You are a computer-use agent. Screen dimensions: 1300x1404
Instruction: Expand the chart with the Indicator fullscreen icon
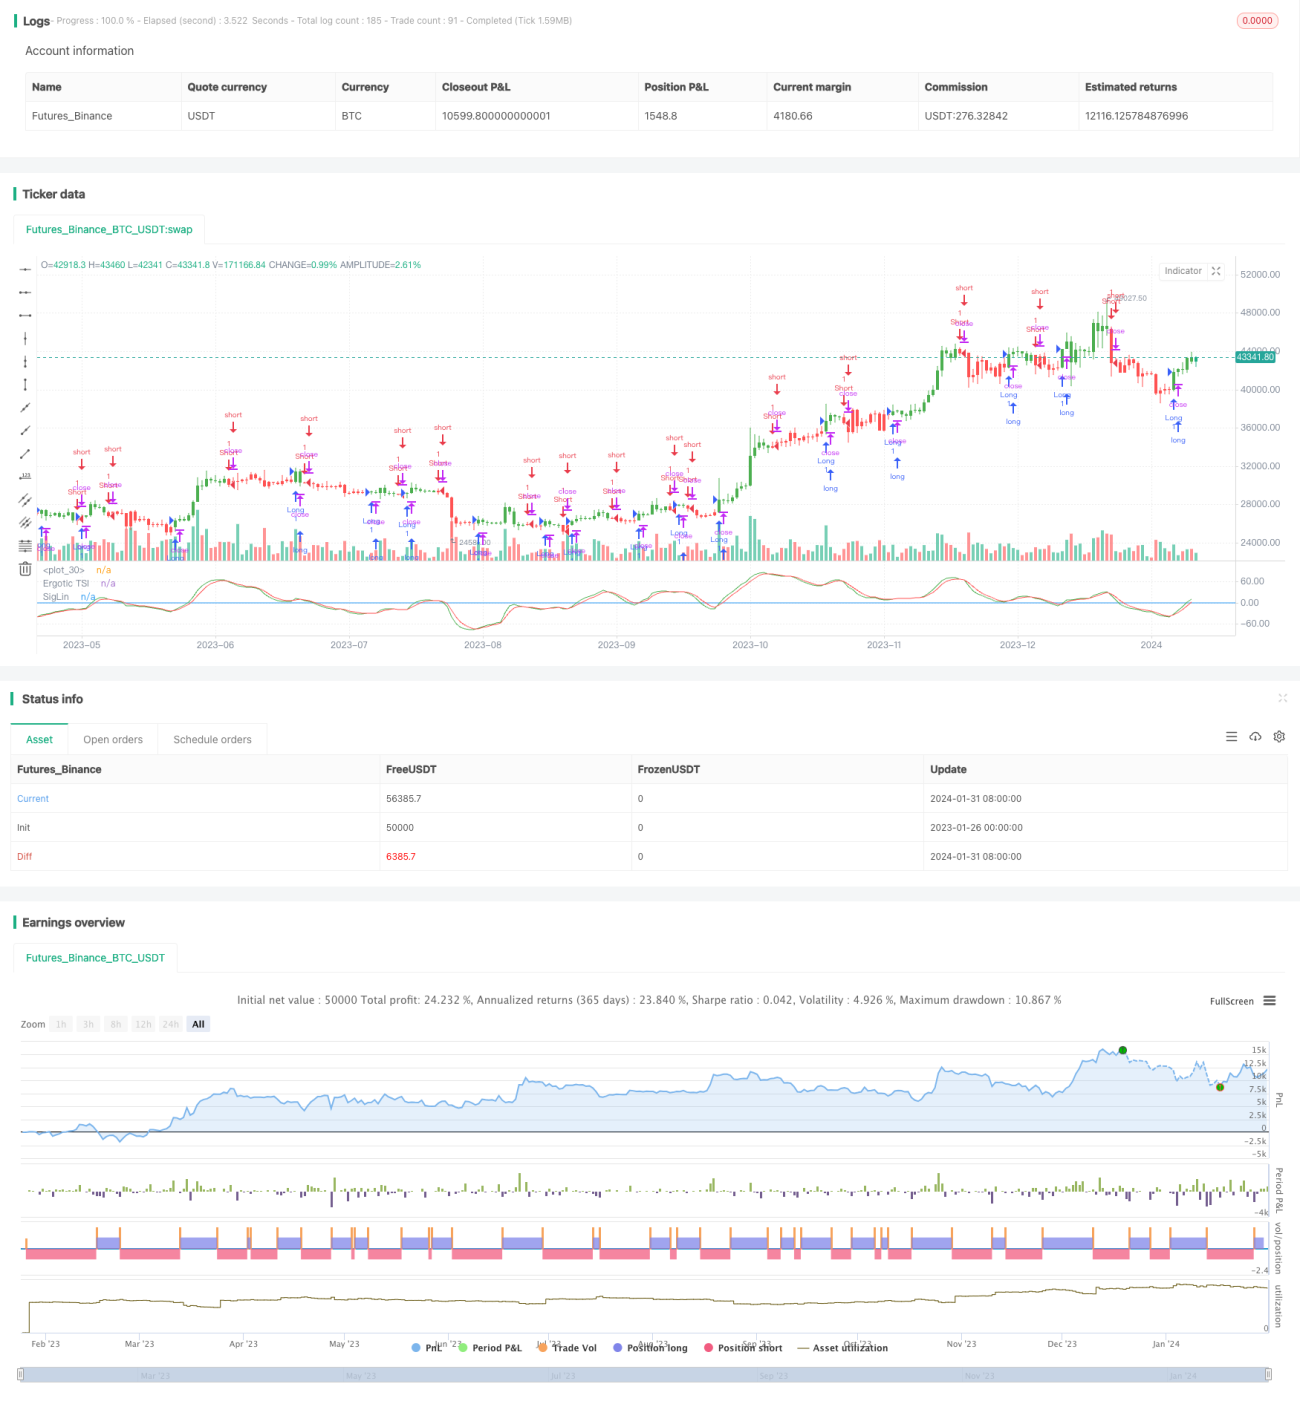point(1216,271)
